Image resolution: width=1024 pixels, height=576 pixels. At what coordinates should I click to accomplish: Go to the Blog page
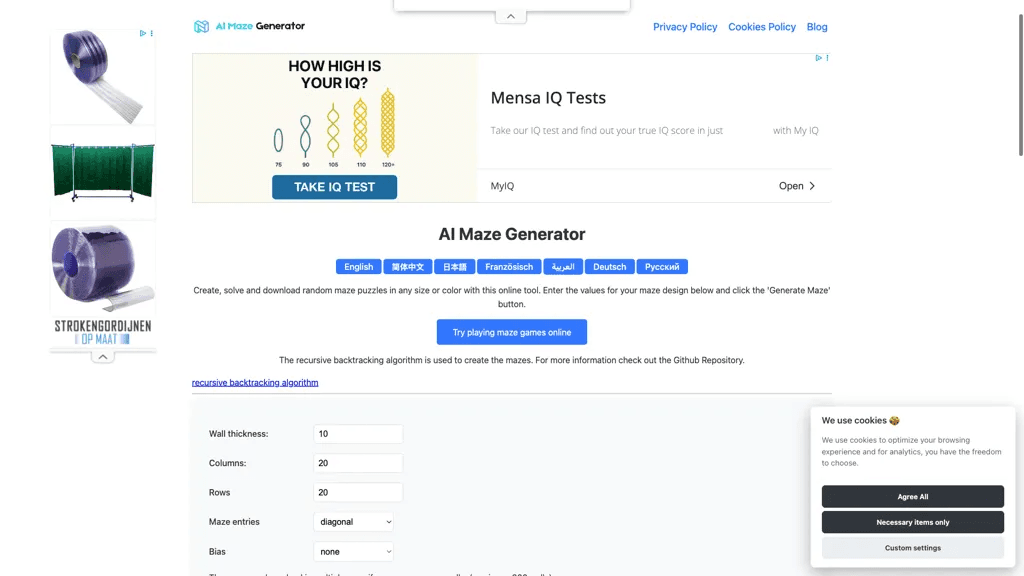817,27
